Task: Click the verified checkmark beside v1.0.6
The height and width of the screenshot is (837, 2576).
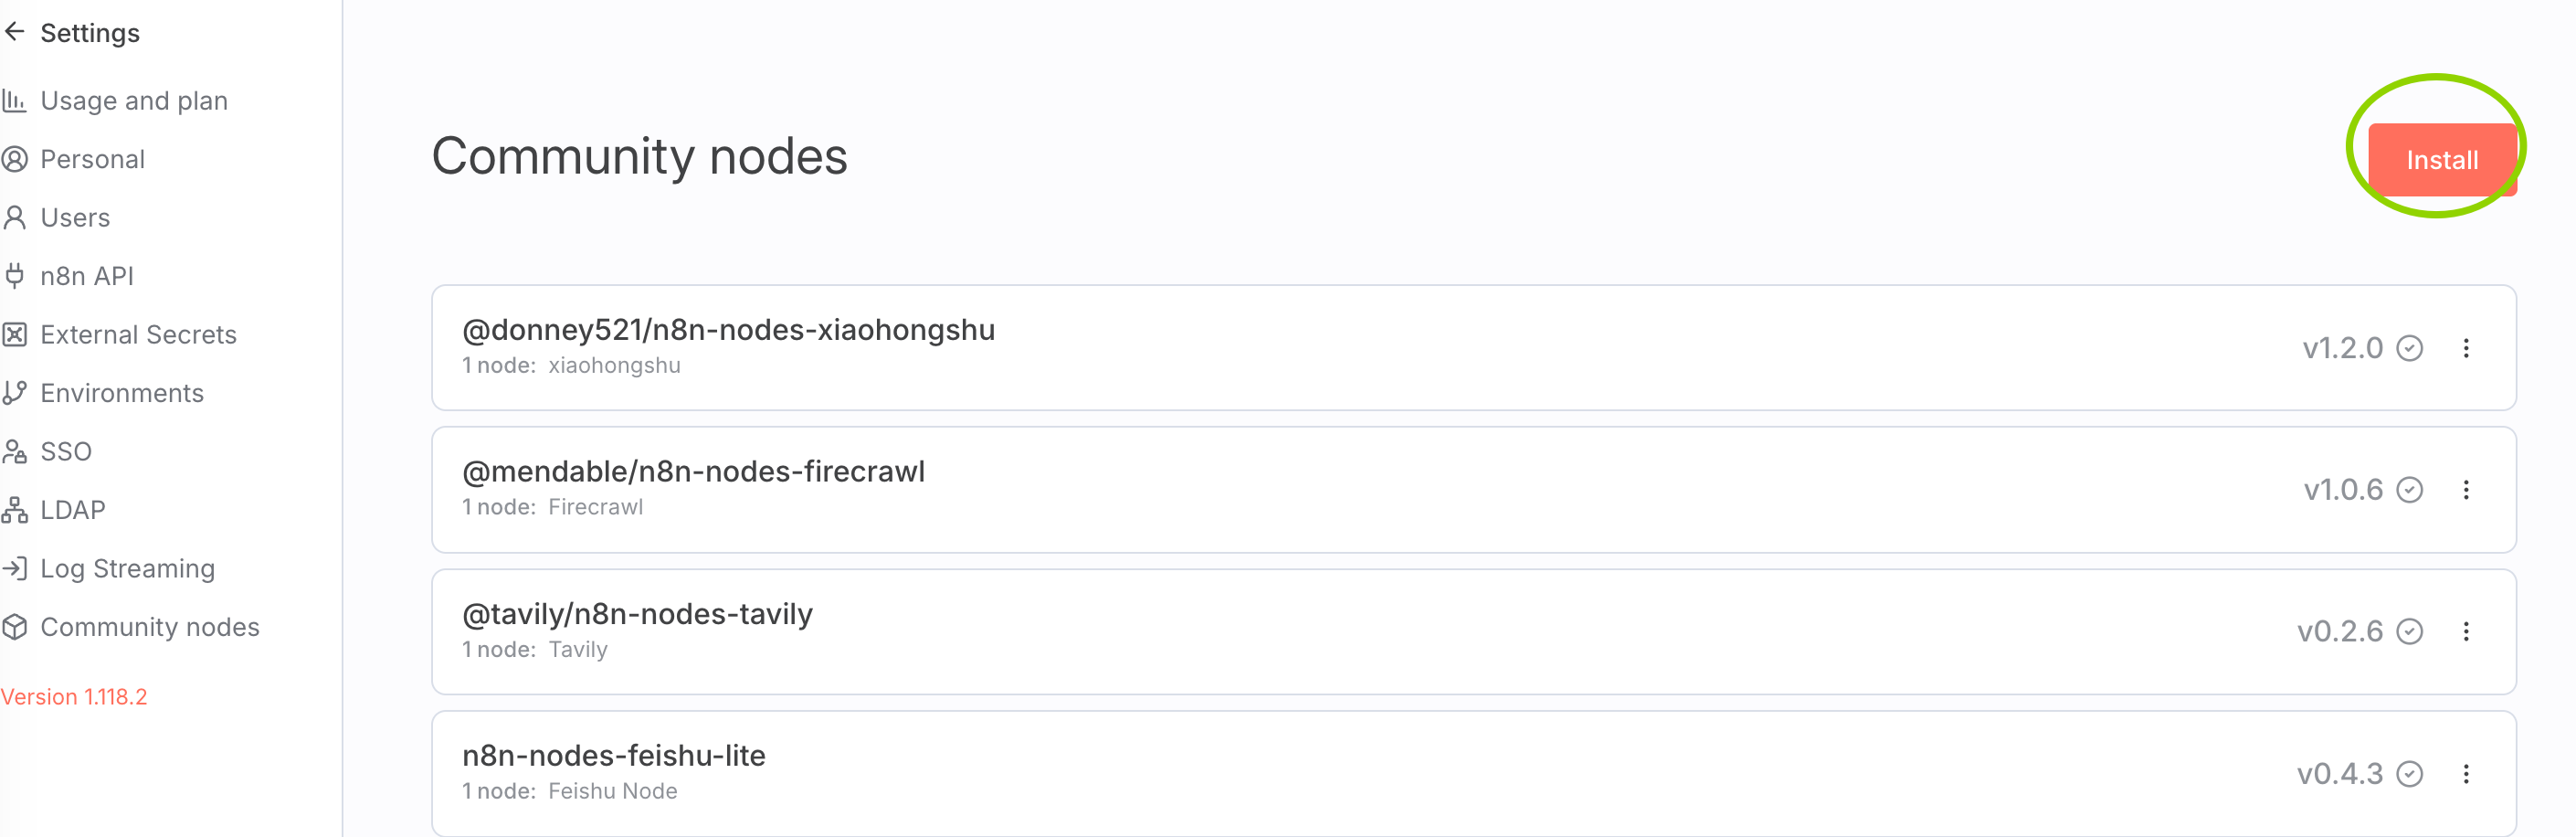Action: point(2410,490)
